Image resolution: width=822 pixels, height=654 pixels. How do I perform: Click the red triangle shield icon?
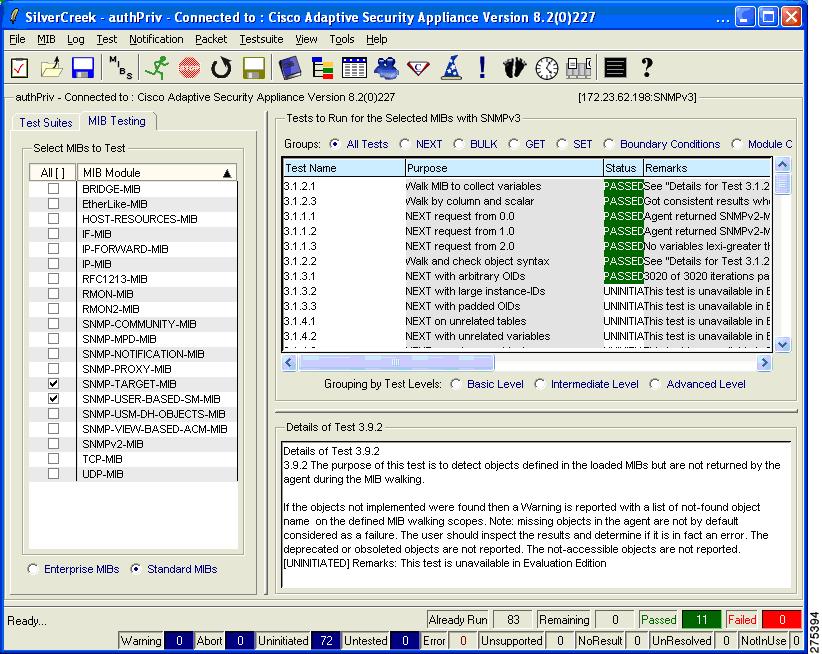coord(418,68)
